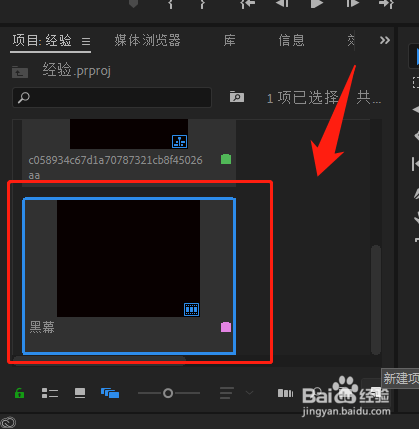Select the 黑幕 clip thumbnail

(128, 258)
